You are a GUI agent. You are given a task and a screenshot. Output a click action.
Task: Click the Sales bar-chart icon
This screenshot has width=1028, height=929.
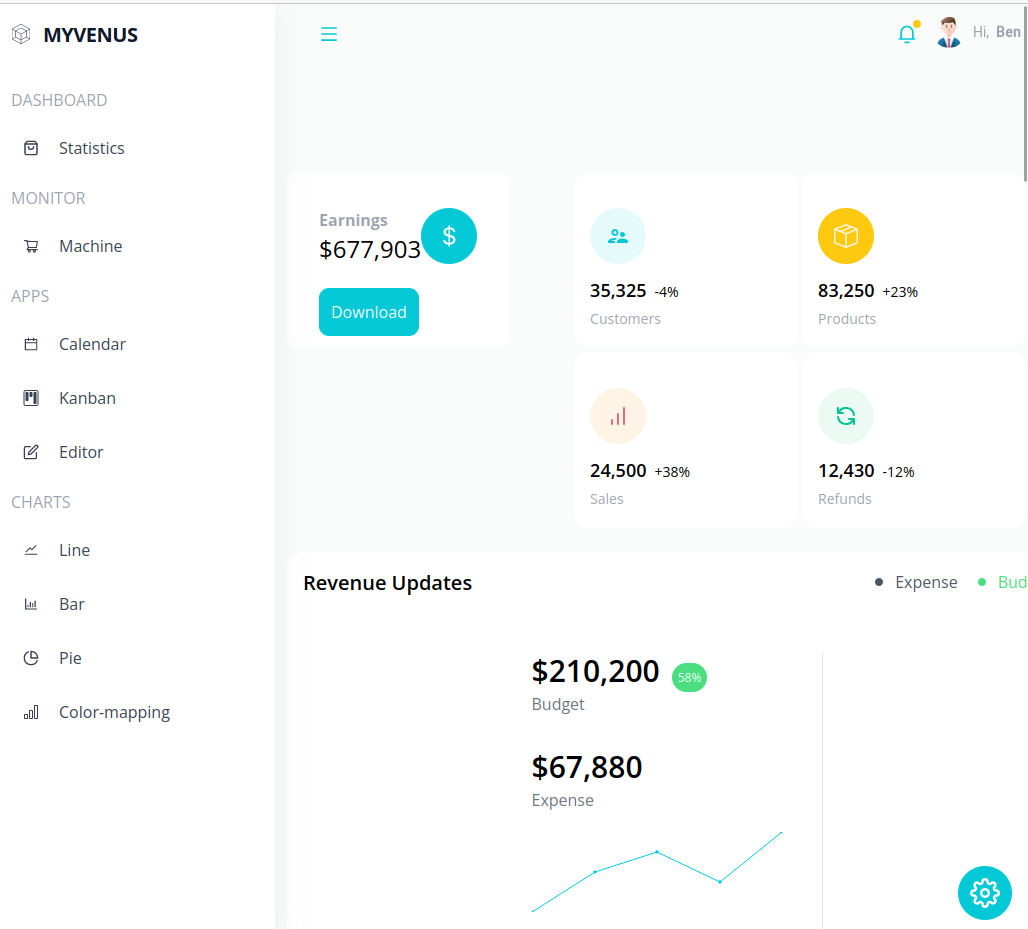pyautogui.click(x=618, y=416)
